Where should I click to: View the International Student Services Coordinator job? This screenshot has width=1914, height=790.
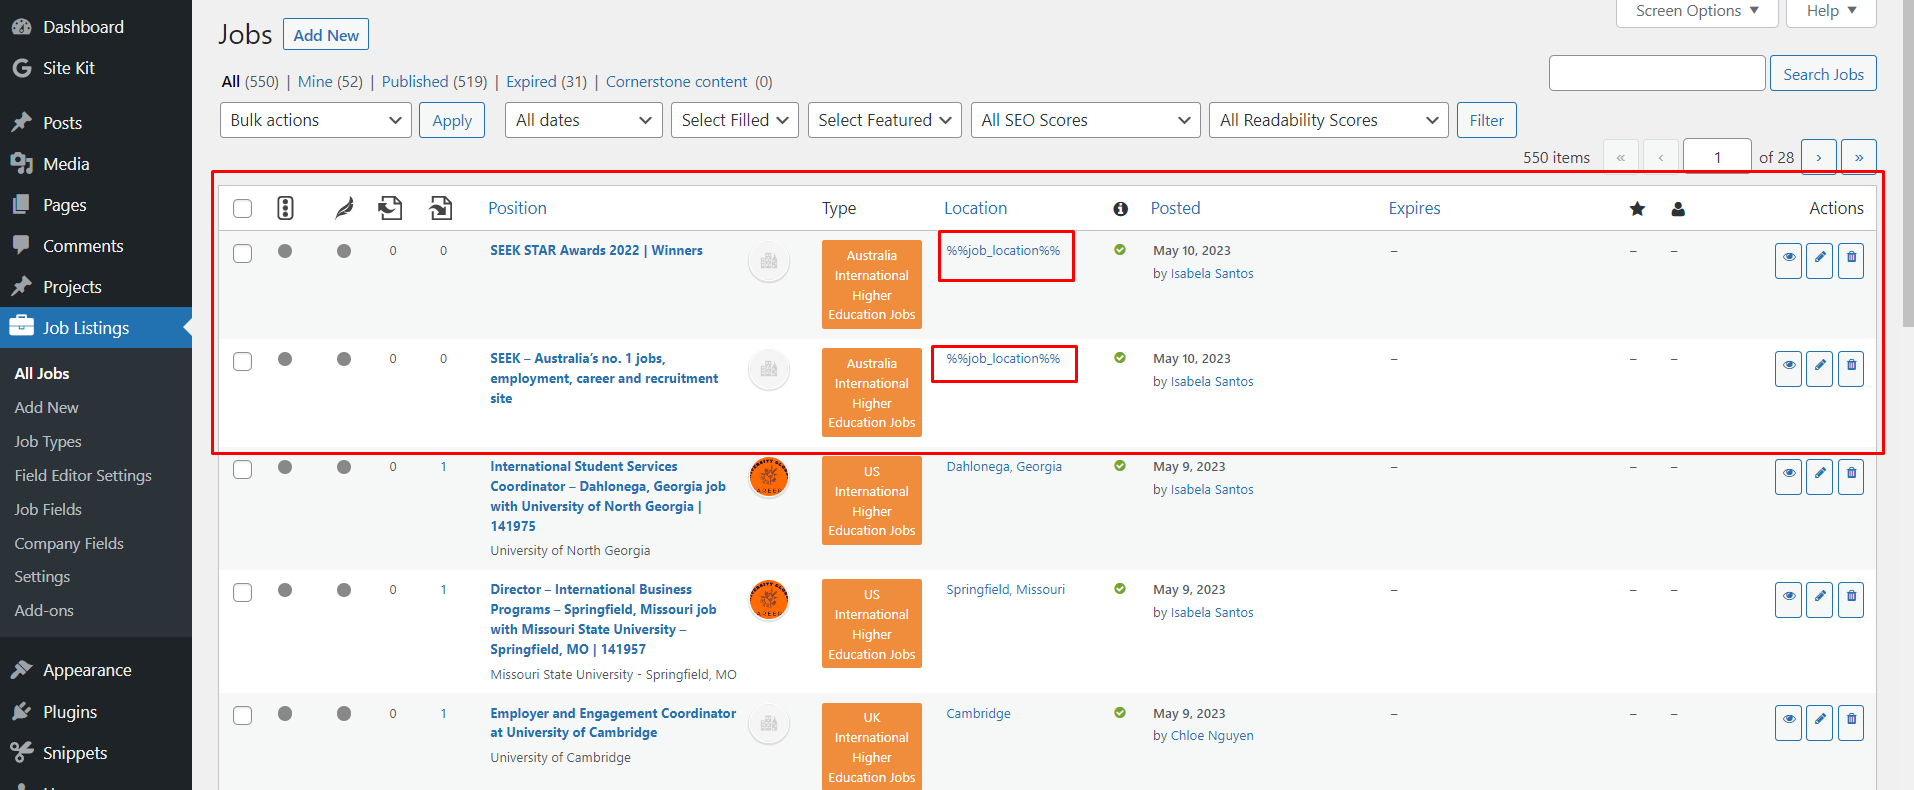1788,477
